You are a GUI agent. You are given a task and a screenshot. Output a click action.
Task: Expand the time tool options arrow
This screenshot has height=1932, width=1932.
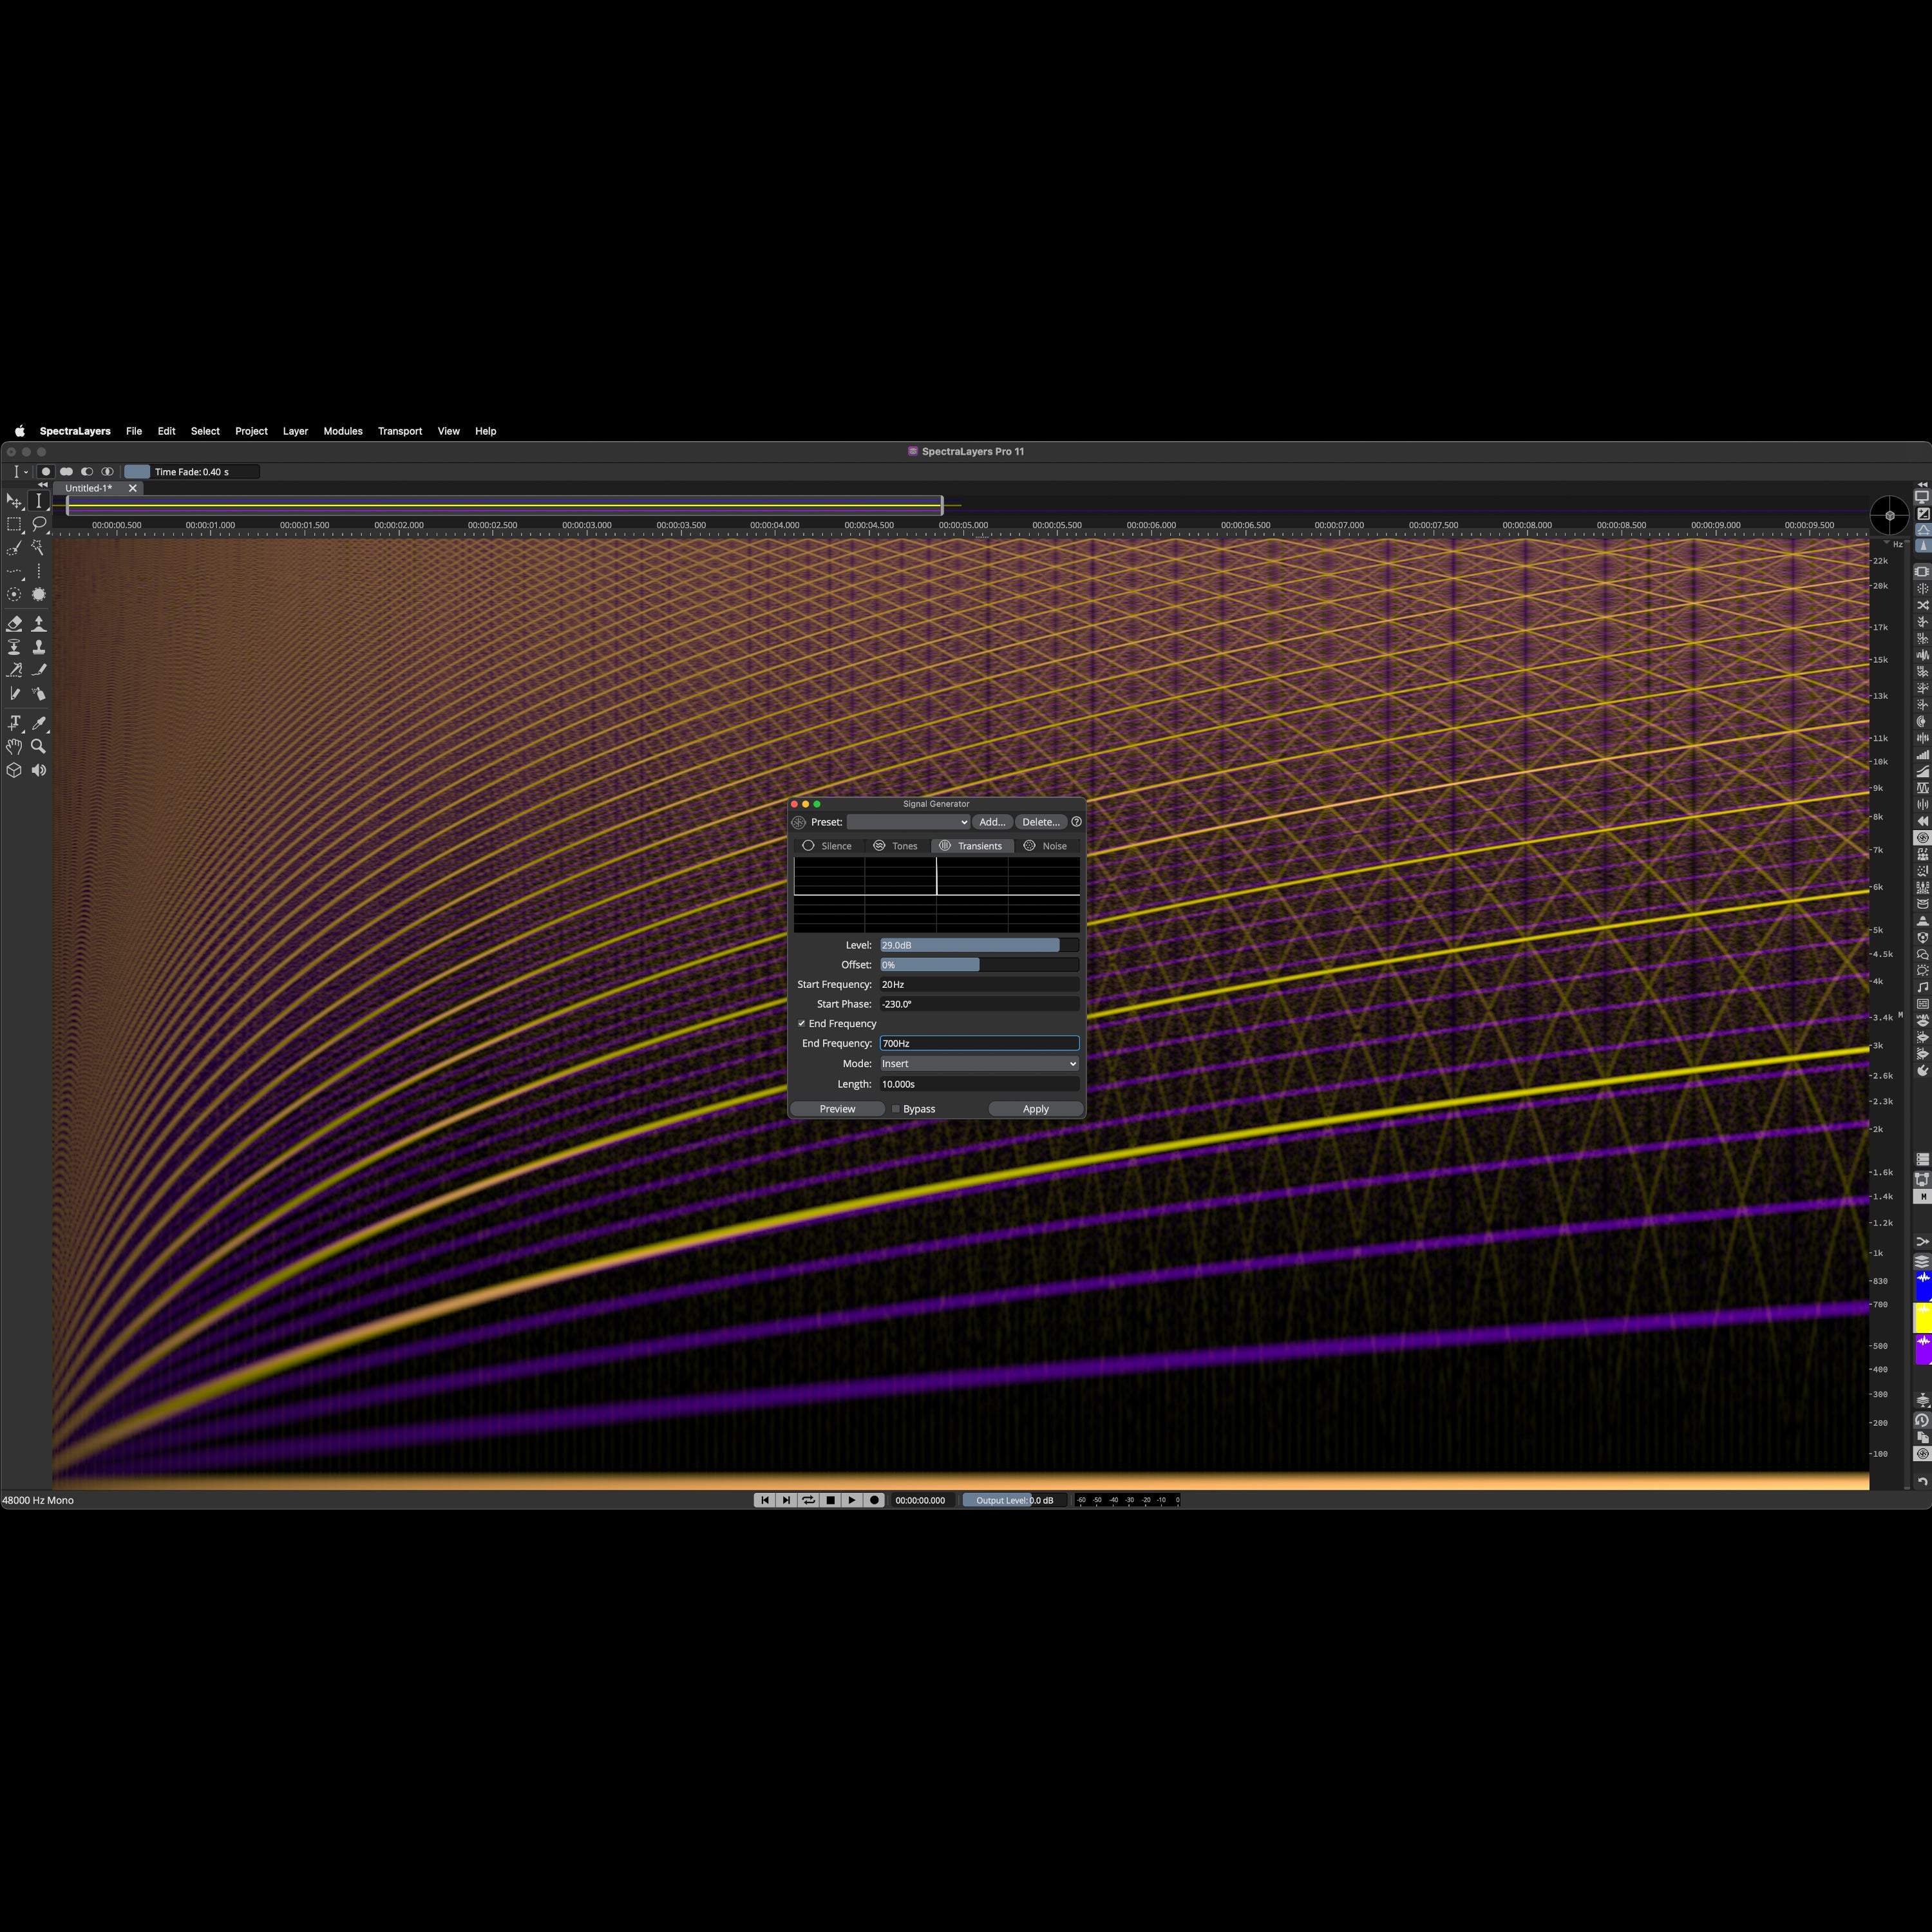pos(26,472)
